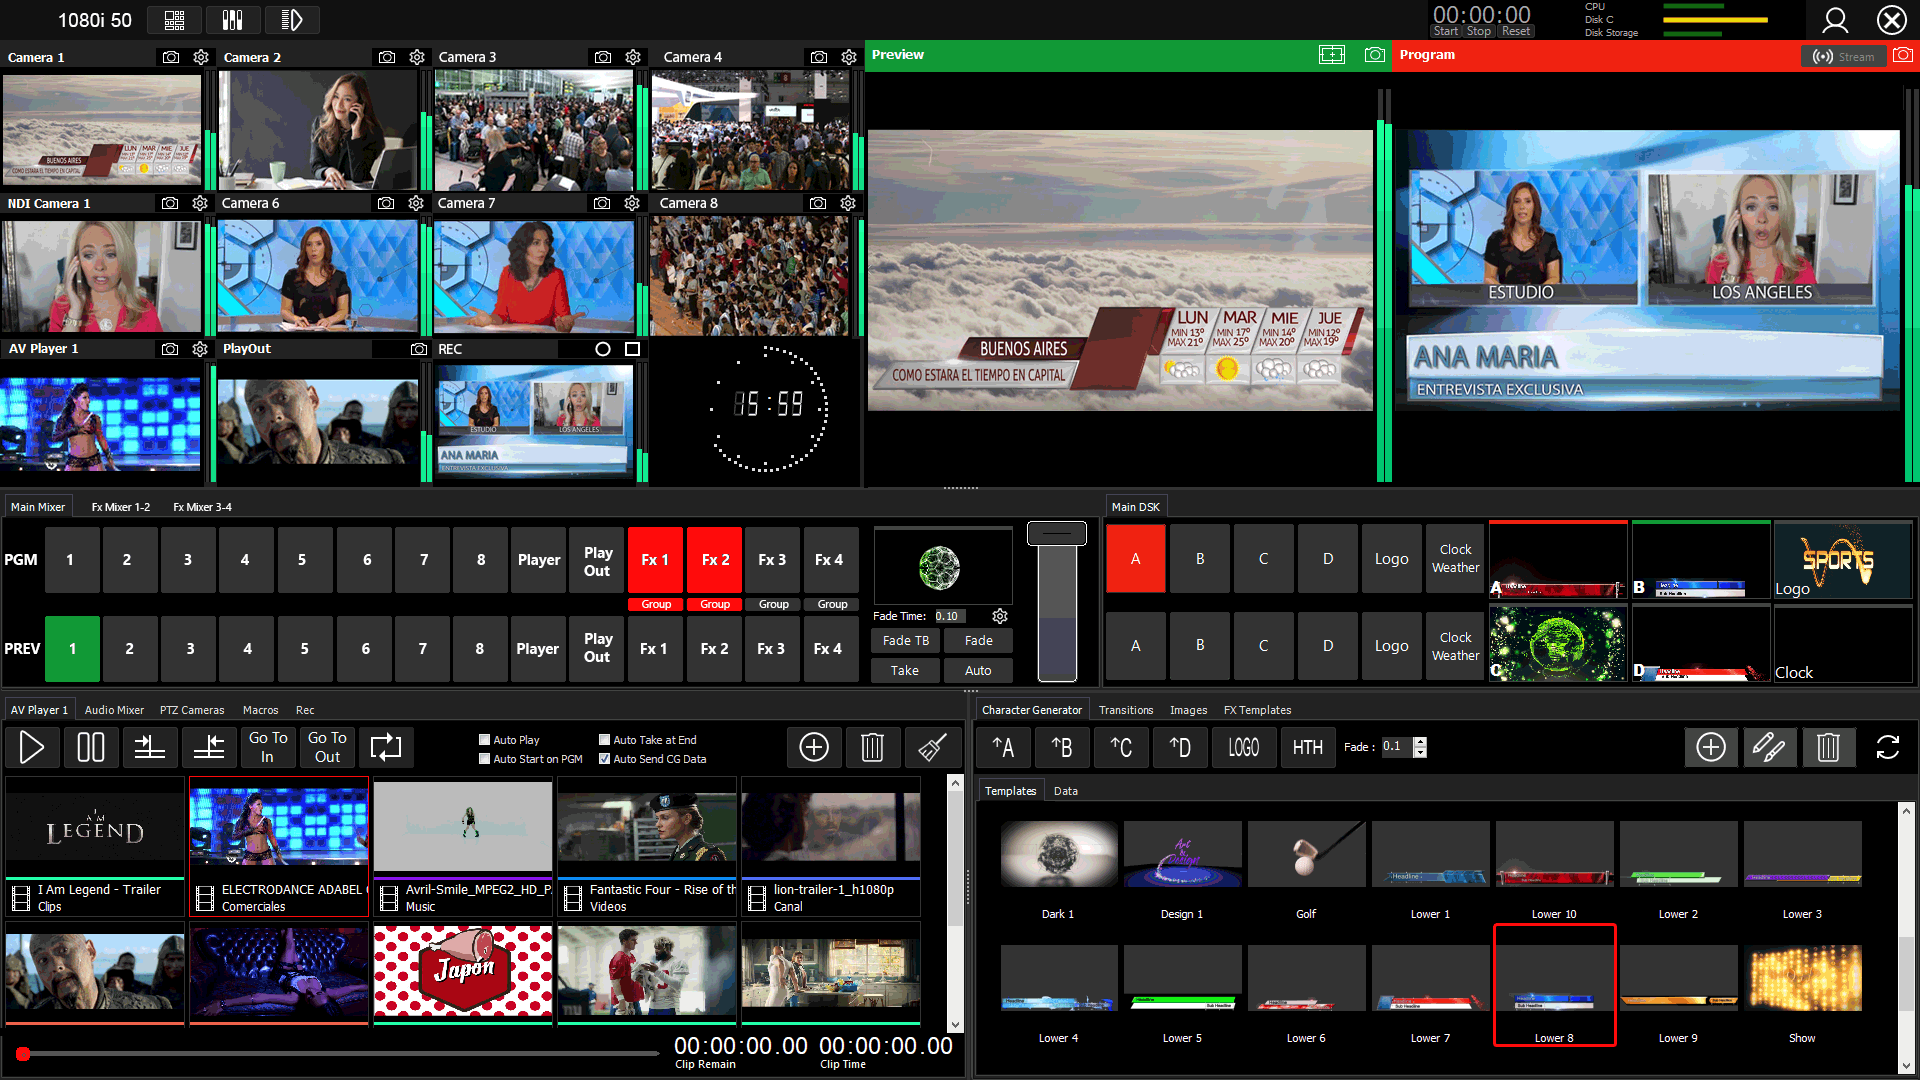
Task: Start recording with REC circle button
Action: coord(602,349)
